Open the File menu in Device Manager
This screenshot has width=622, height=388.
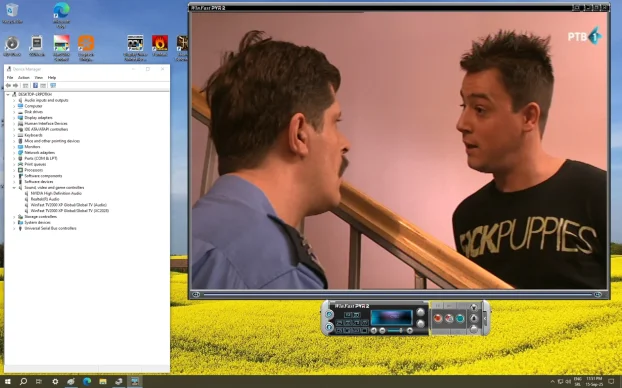pos(10,77)
